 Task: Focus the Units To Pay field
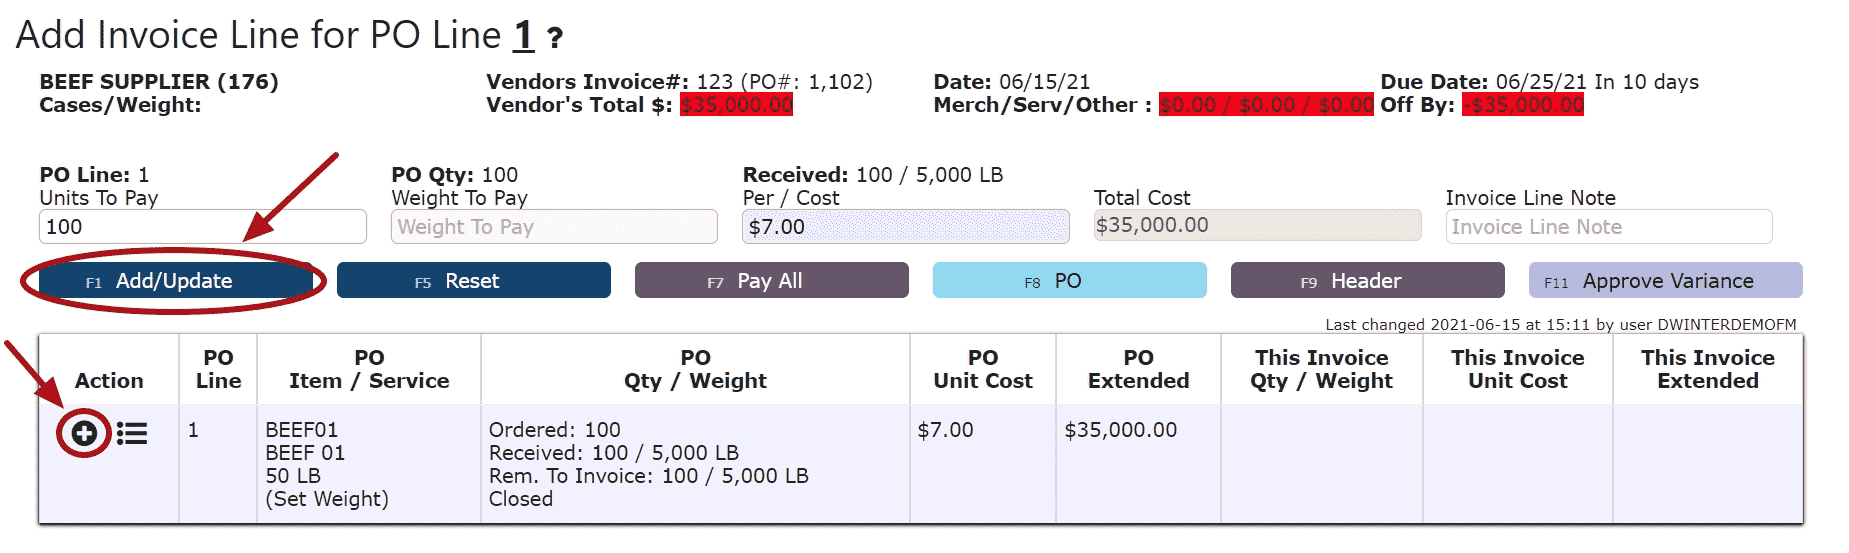click(203, 227)
